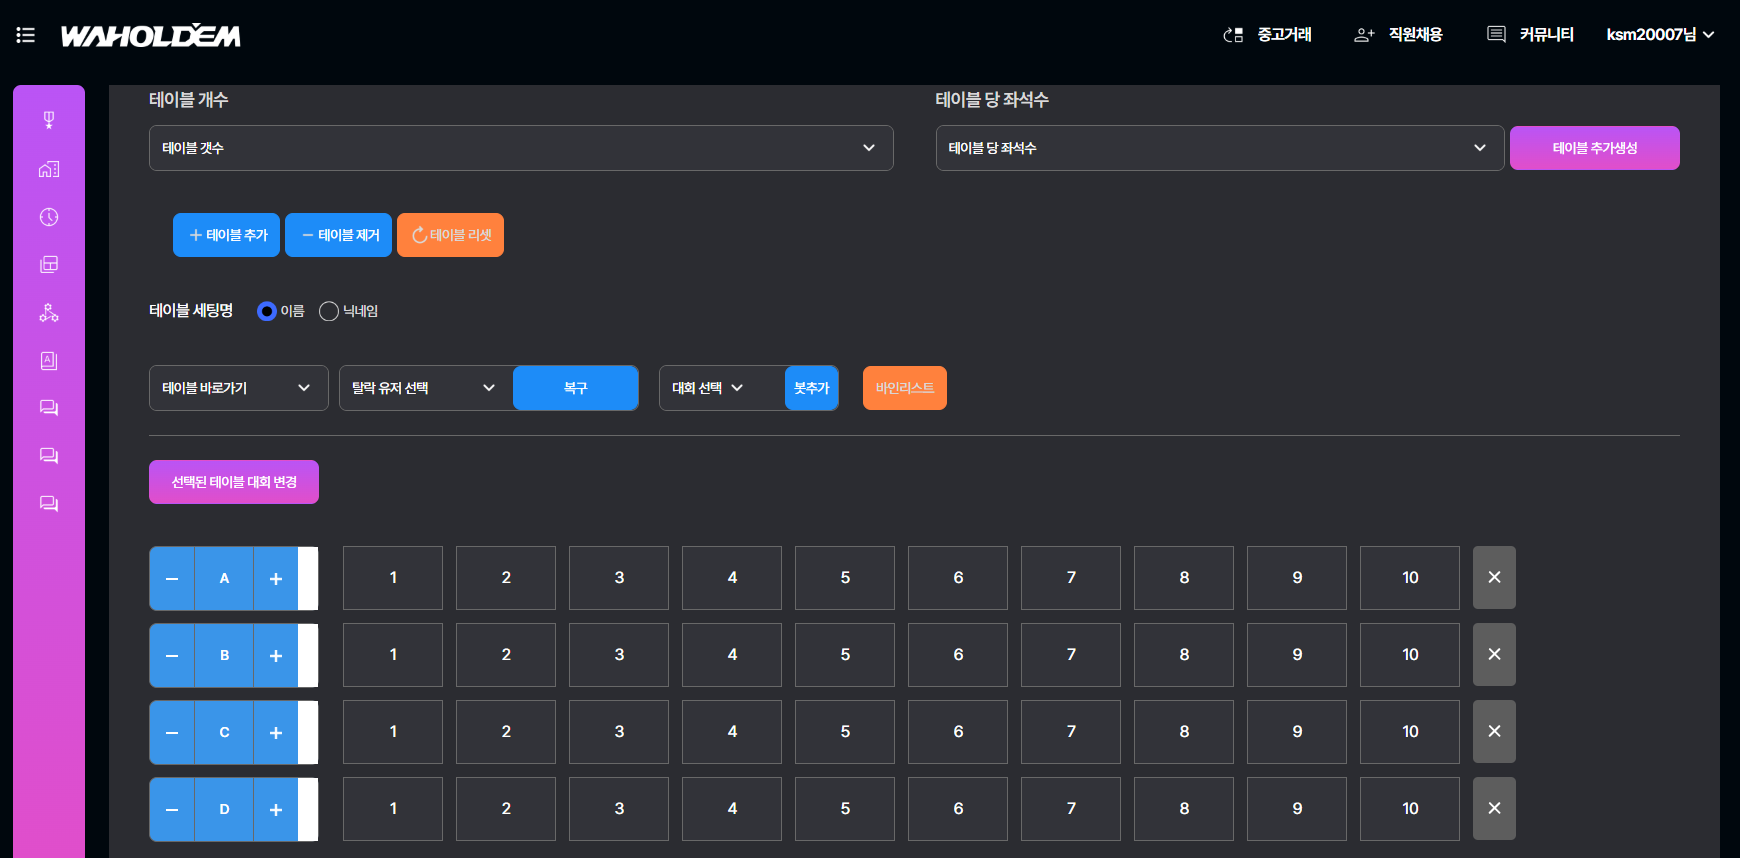Click the hamburger list icon beside the logo
The height and width of the screenshot is (858, 1740).
(x=26, y=35)
